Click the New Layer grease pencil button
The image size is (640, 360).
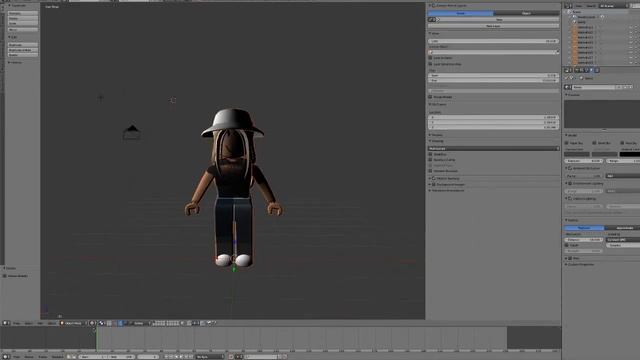click(x=493, y=26)
